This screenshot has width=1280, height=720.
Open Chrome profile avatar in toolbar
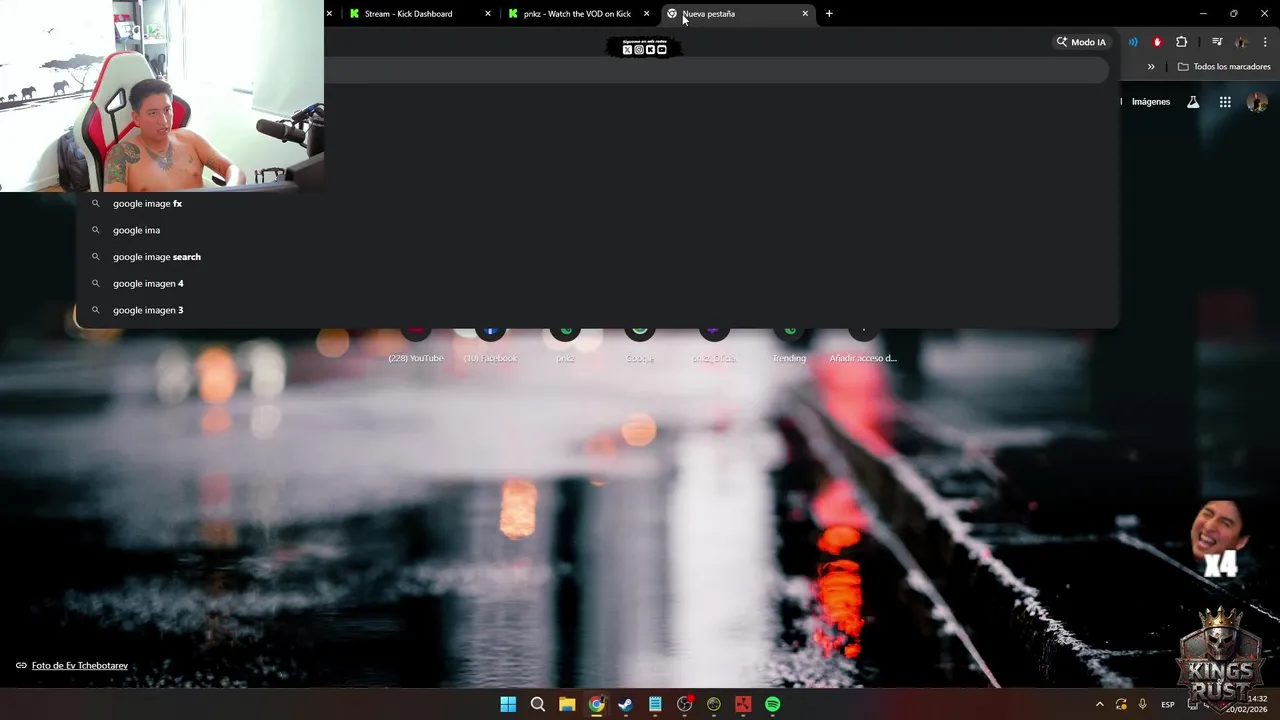tap(1241, 42)
